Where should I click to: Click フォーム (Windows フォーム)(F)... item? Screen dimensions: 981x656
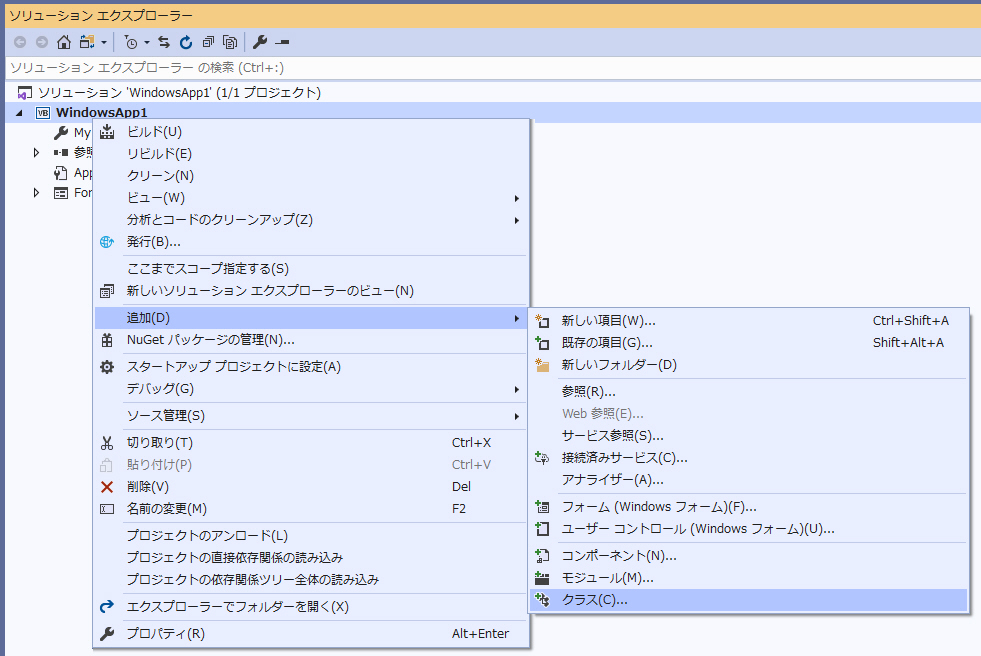[748, 507]
